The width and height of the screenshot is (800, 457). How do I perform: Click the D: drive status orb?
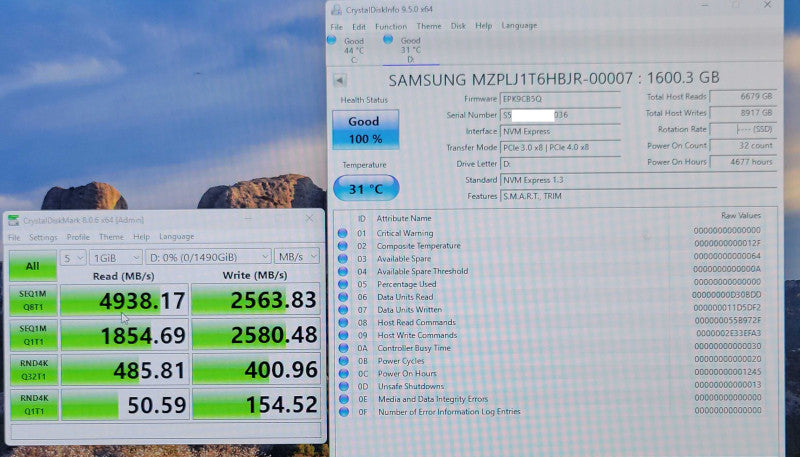click(x=388, y=39)
